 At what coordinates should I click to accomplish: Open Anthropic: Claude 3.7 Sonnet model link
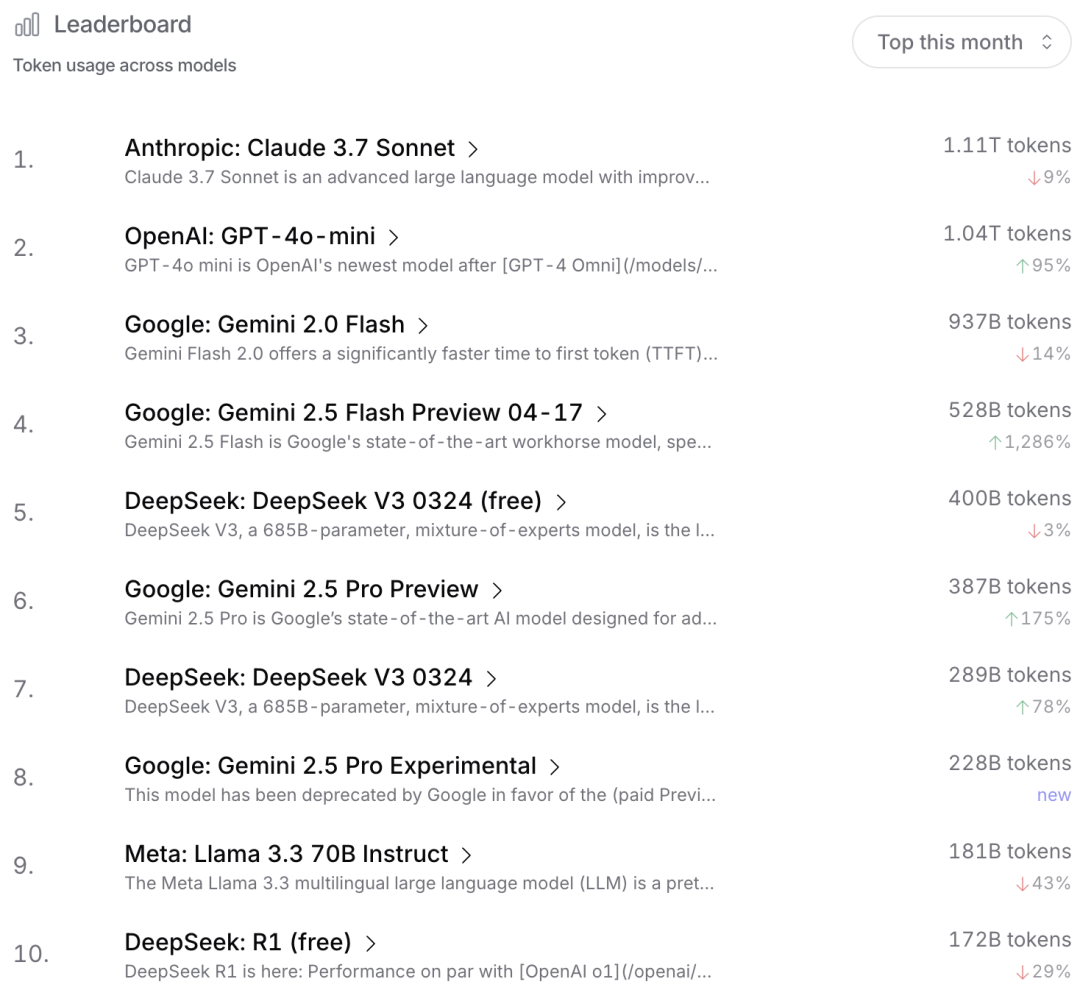(x=289, y=147)
